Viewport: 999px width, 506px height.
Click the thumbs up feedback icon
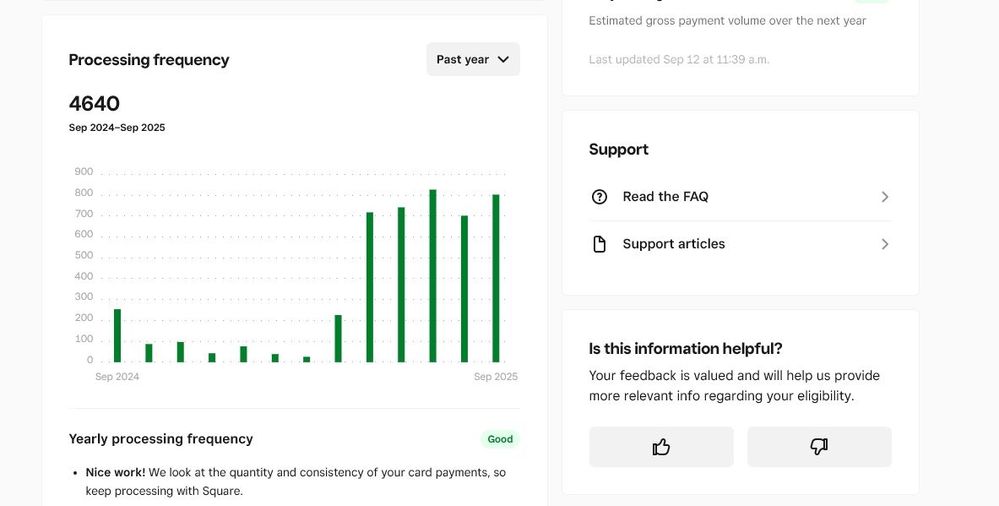pyautogui.click(x=661, y=447)
